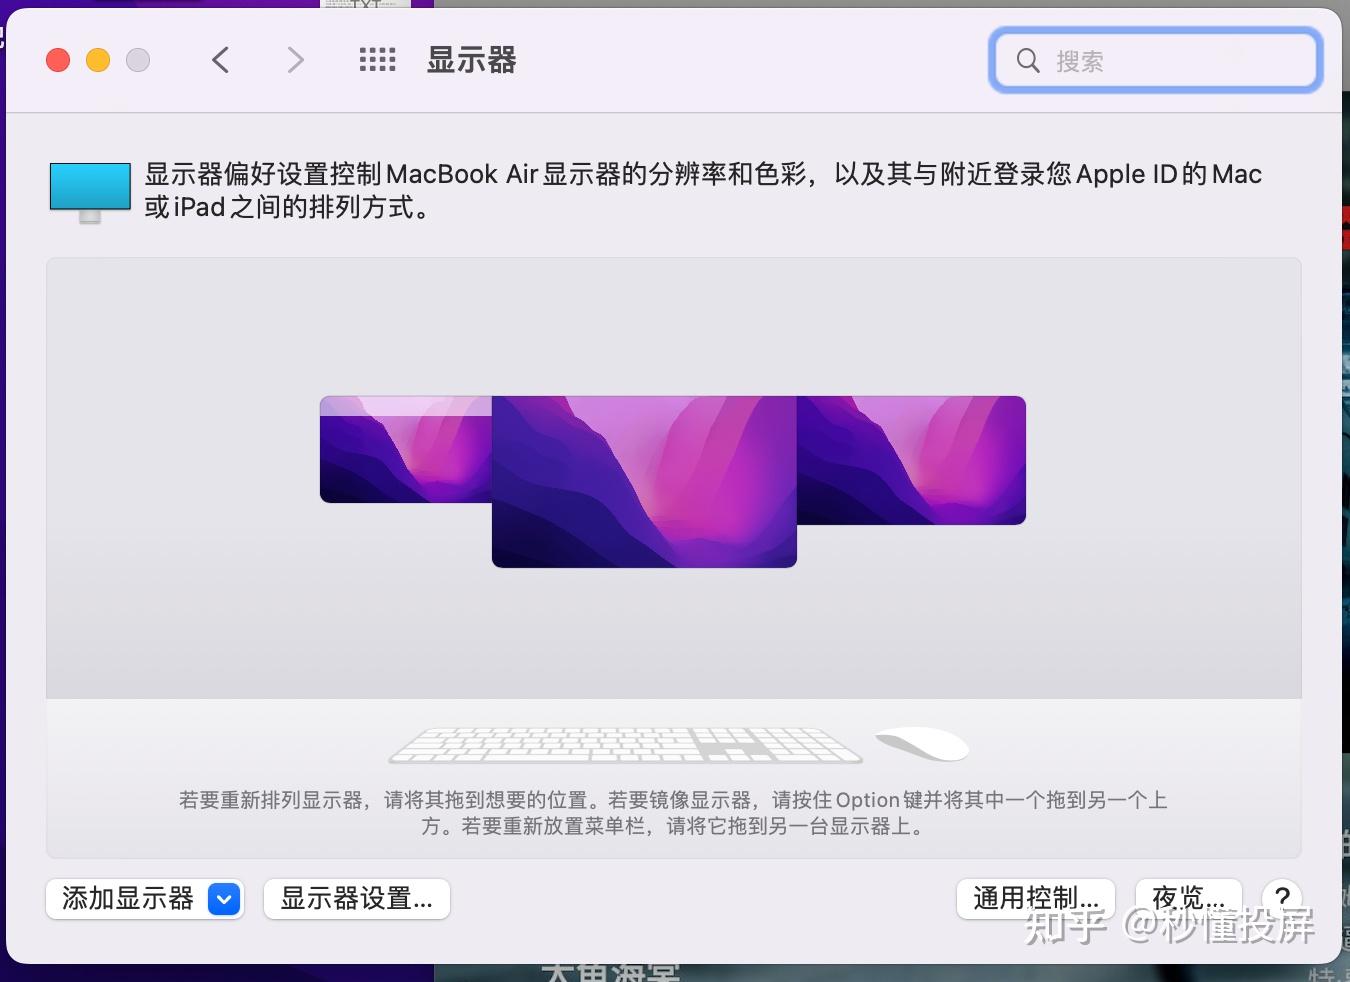Click the back navigation arrow

(x=221, y=59)
